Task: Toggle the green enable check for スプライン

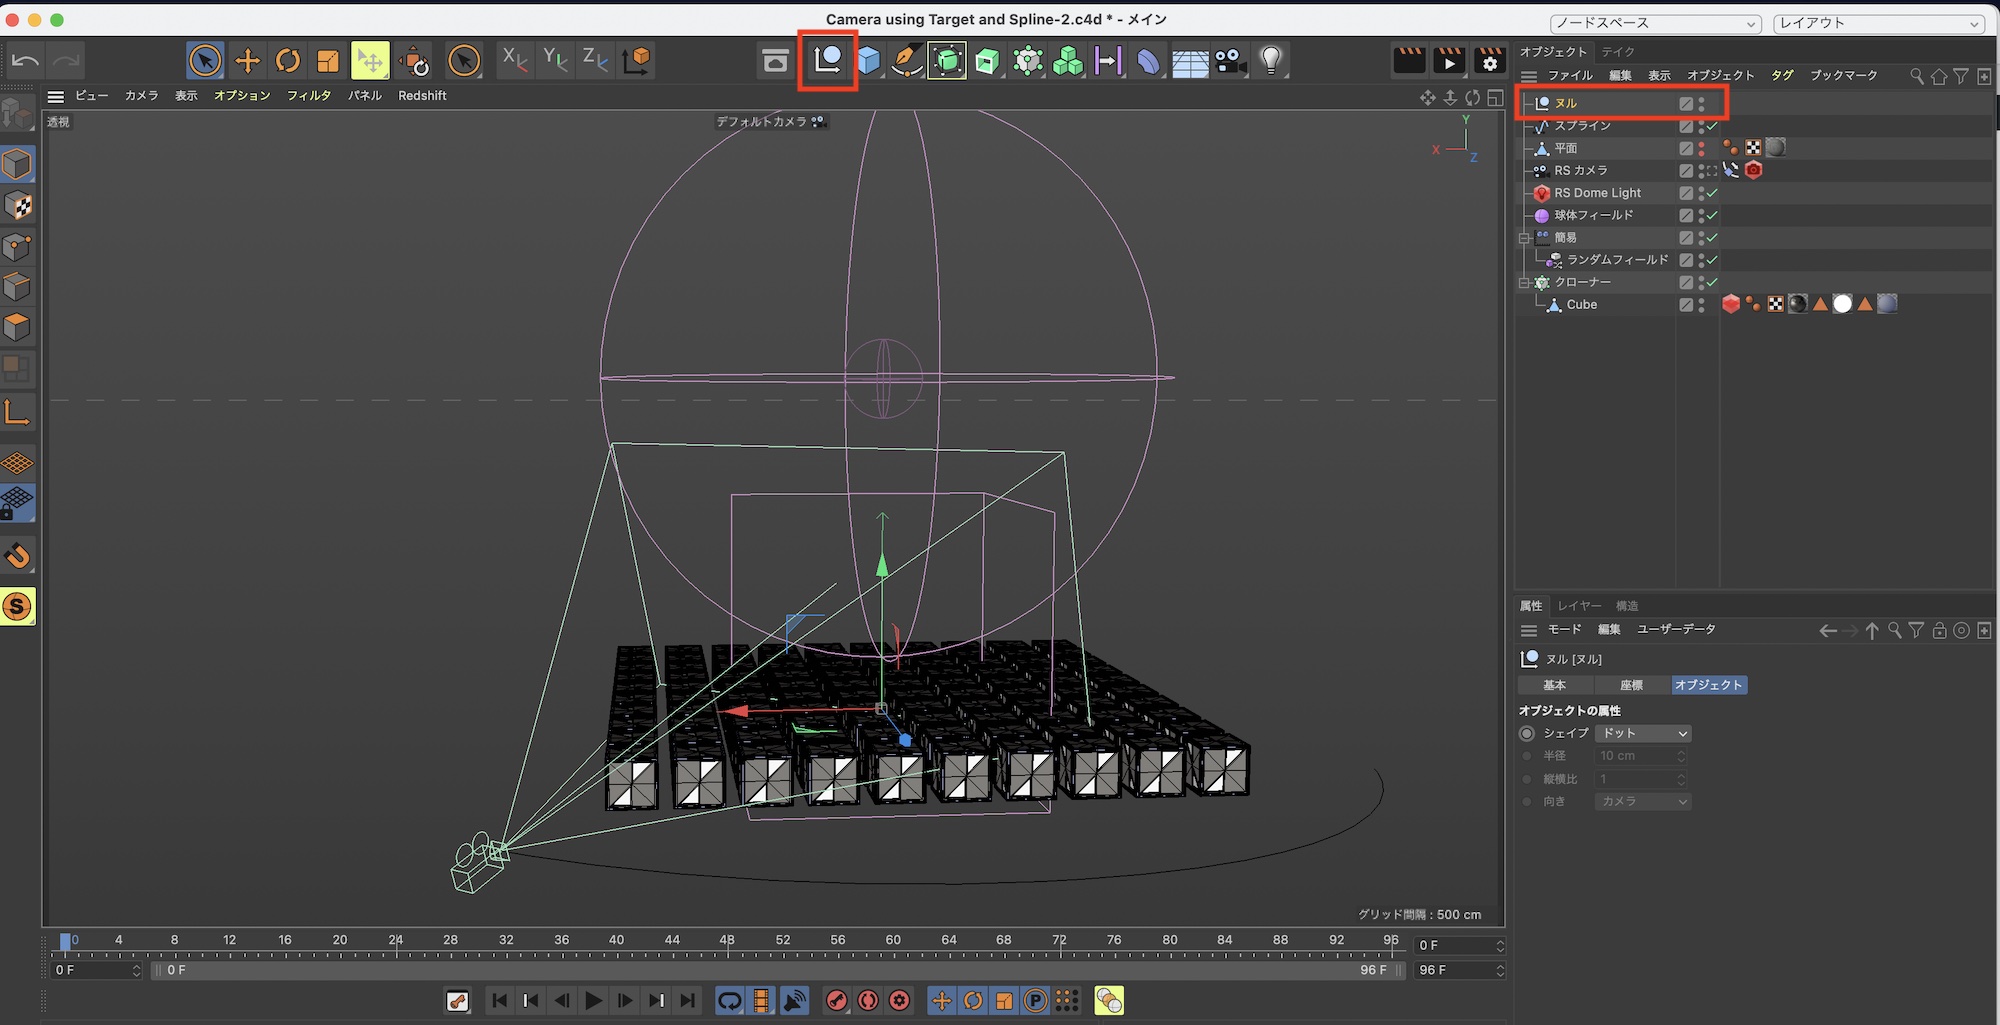Action: [x=1712, y=126]
